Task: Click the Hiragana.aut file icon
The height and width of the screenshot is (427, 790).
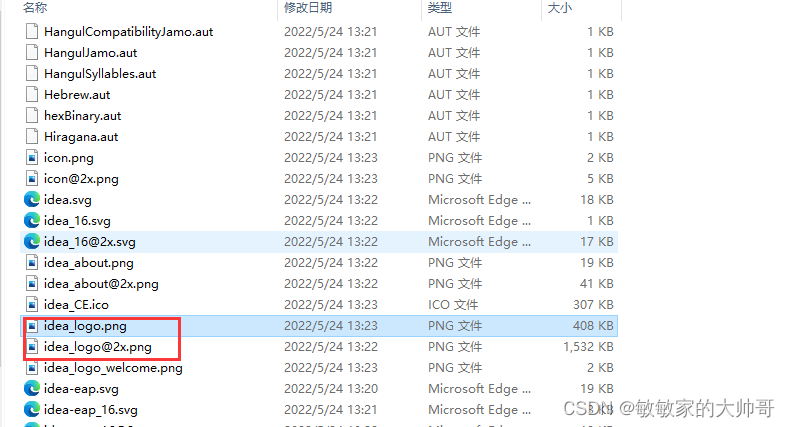Action: point(32,137)
